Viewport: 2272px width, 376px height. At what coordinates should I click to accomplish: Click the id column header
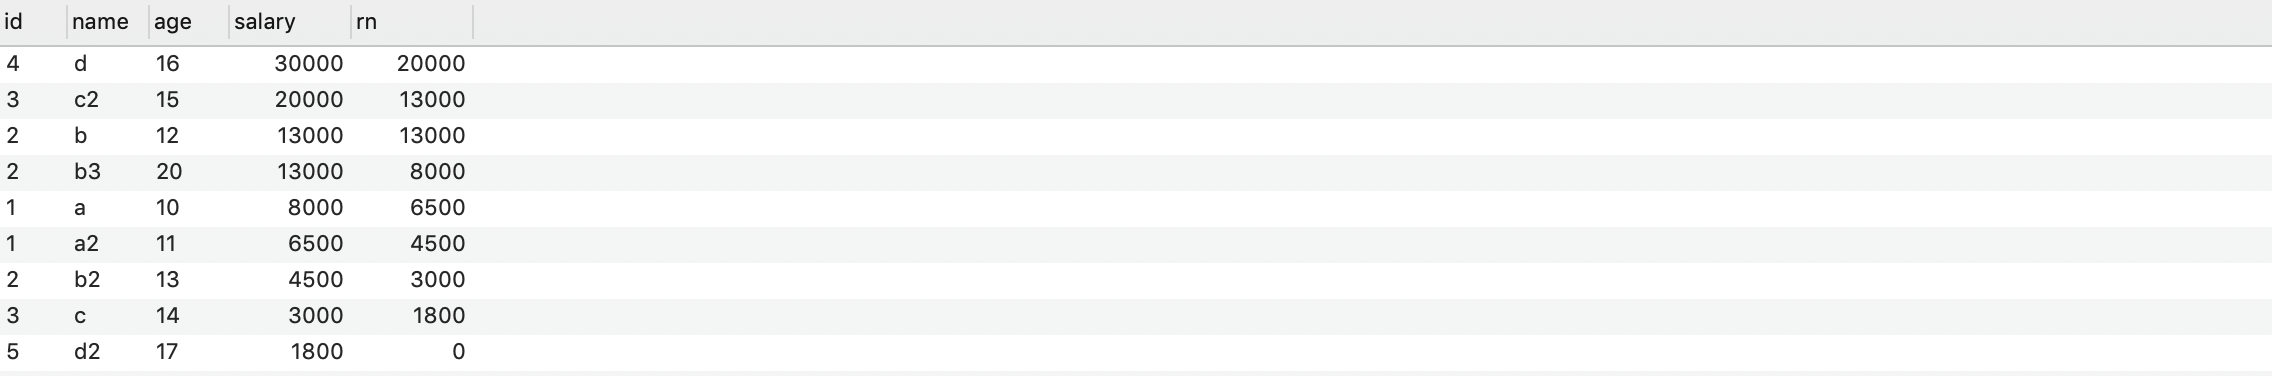(33, 22)
